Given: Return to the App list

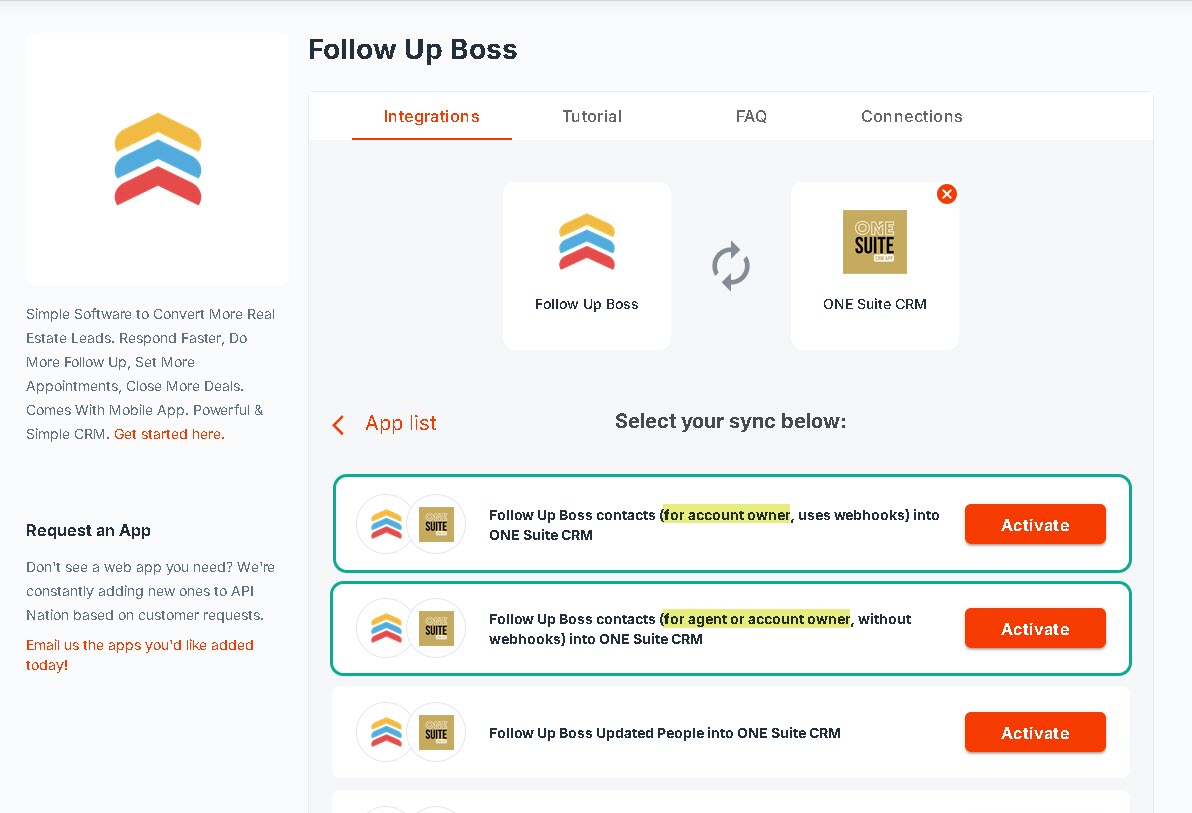Looking at the screenshot, I should 401,424.
